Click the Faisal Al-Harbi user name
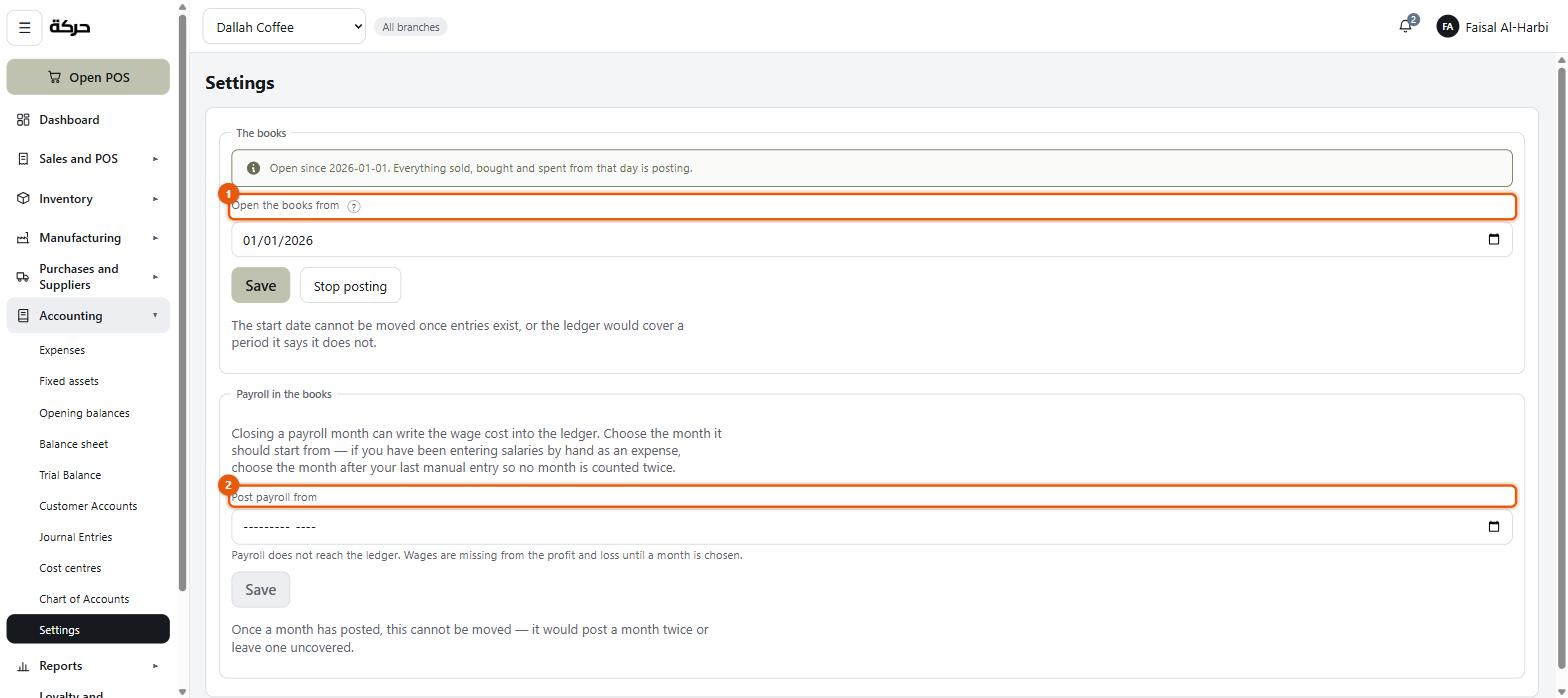Viewport: 1568px width, 698px height. [x=1506, y=27]
